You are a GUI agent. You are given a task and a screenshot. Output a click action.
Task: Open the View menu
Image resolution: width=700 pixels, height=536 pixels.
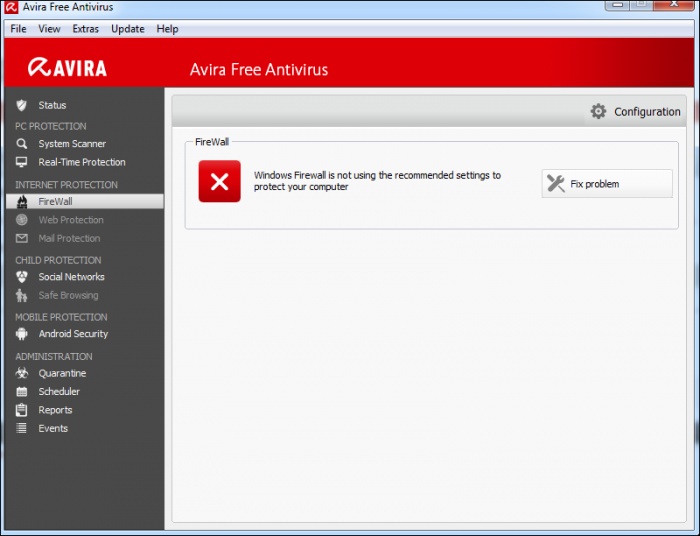49,29
